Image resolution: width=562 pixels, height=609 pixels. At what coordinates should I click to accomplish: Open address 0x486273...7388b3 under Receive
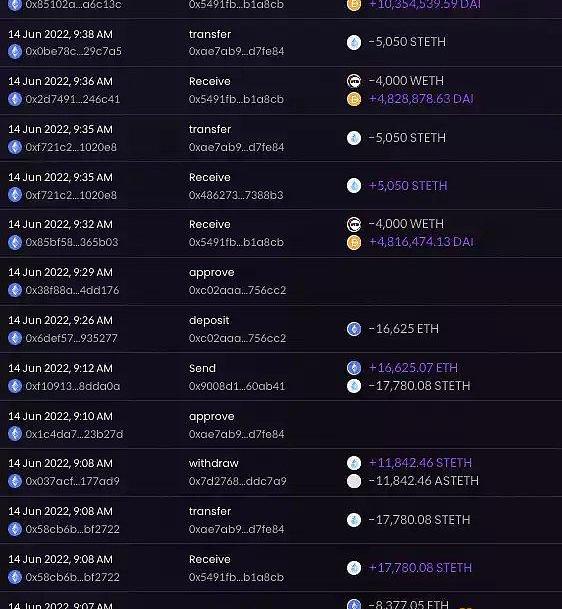coord(236,195)
